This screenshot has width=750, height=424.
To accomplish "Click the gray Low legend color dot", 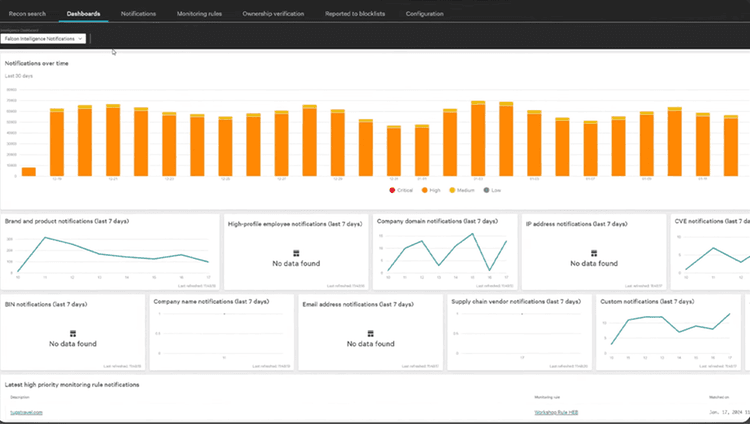I will pos(486,188).
